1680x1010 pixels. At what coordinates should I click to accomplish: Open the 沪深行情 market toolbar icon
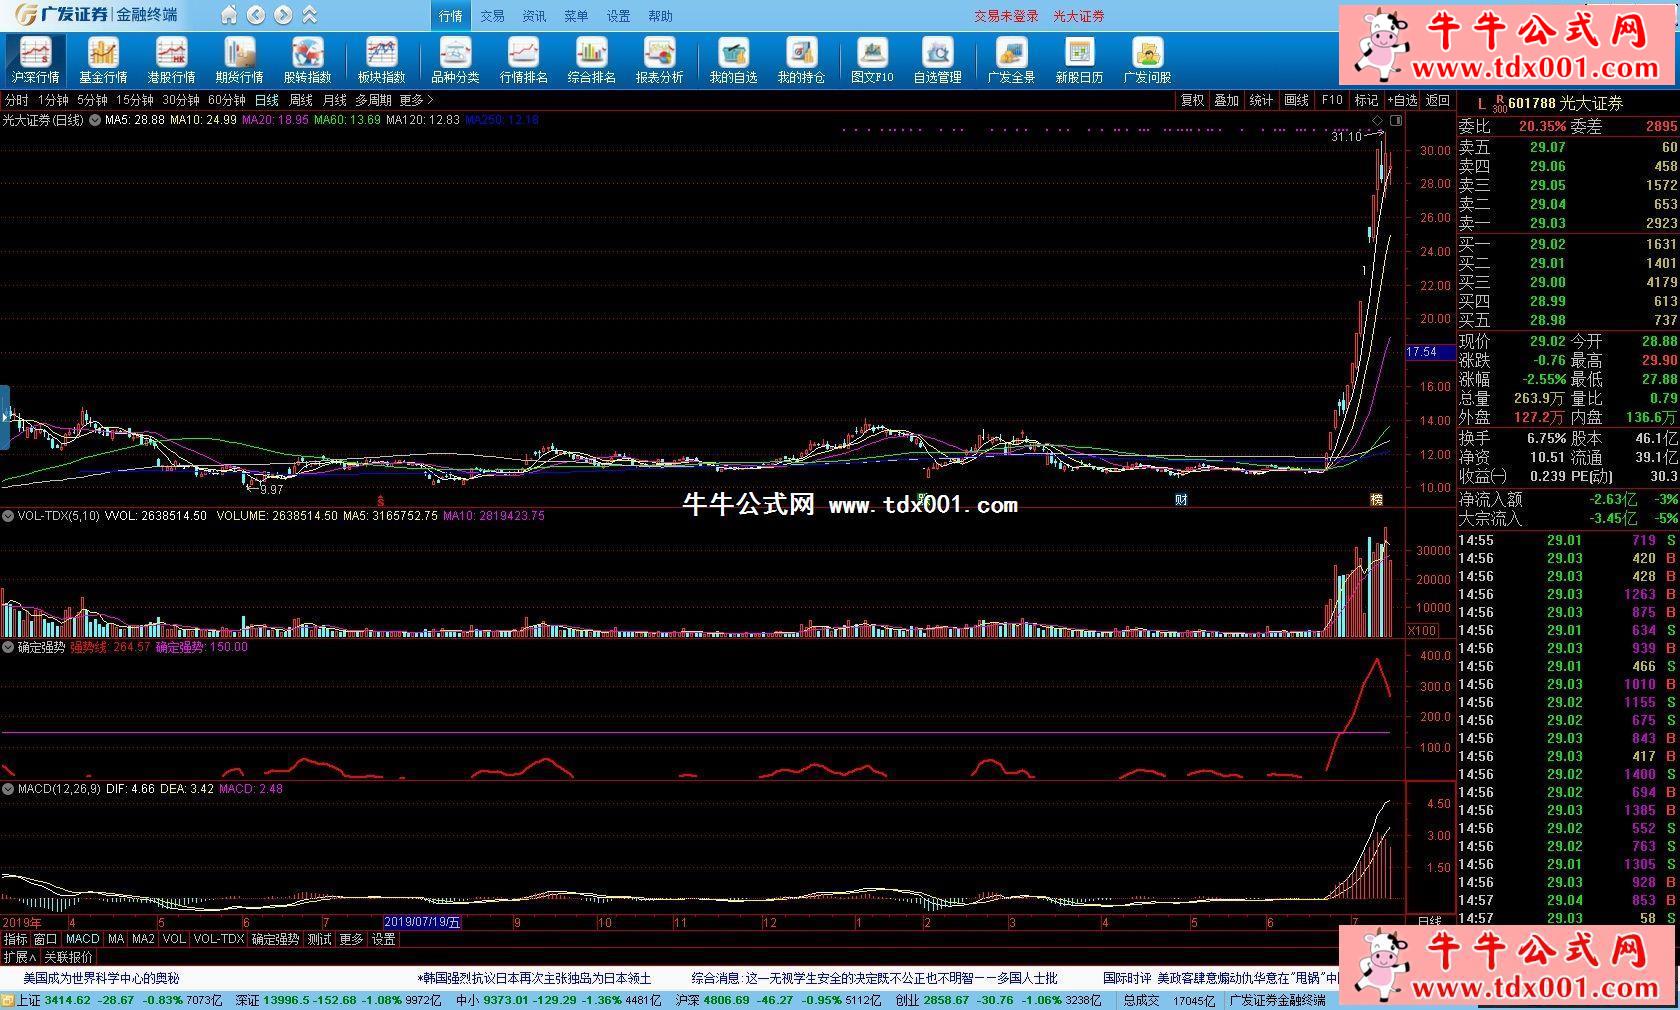[35, 60]
